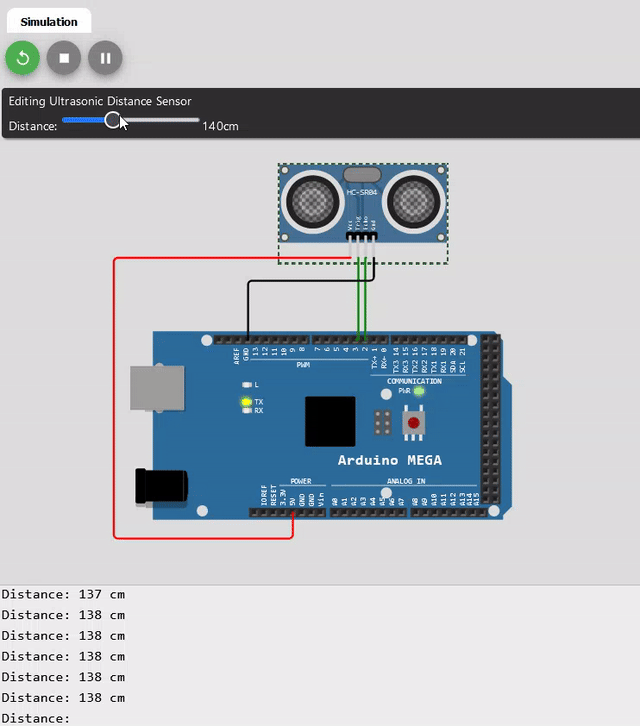640x726 pixels.
Task: Click the black microcontroller chip
Action: click(x=330, y=421)
